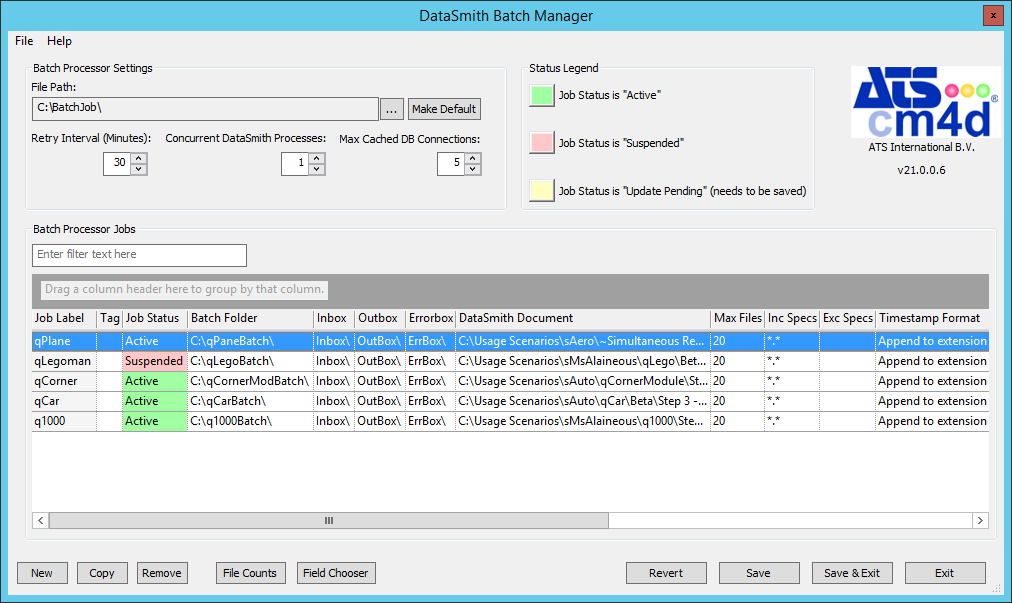
Task: Click in the filter text input field
Action: coord(139,255)
